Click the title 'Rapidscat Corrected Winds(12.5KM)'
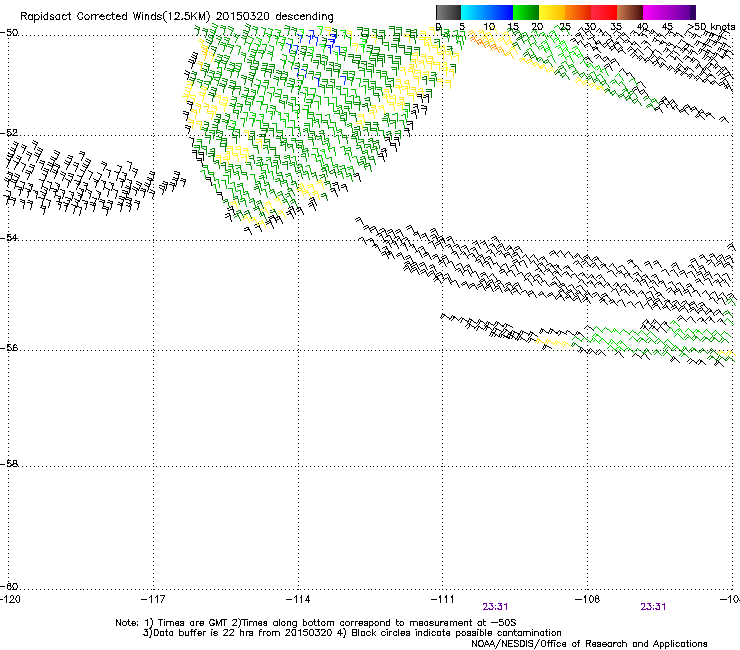Viewport: 740px width, 650px height. (x=115, y=17)
